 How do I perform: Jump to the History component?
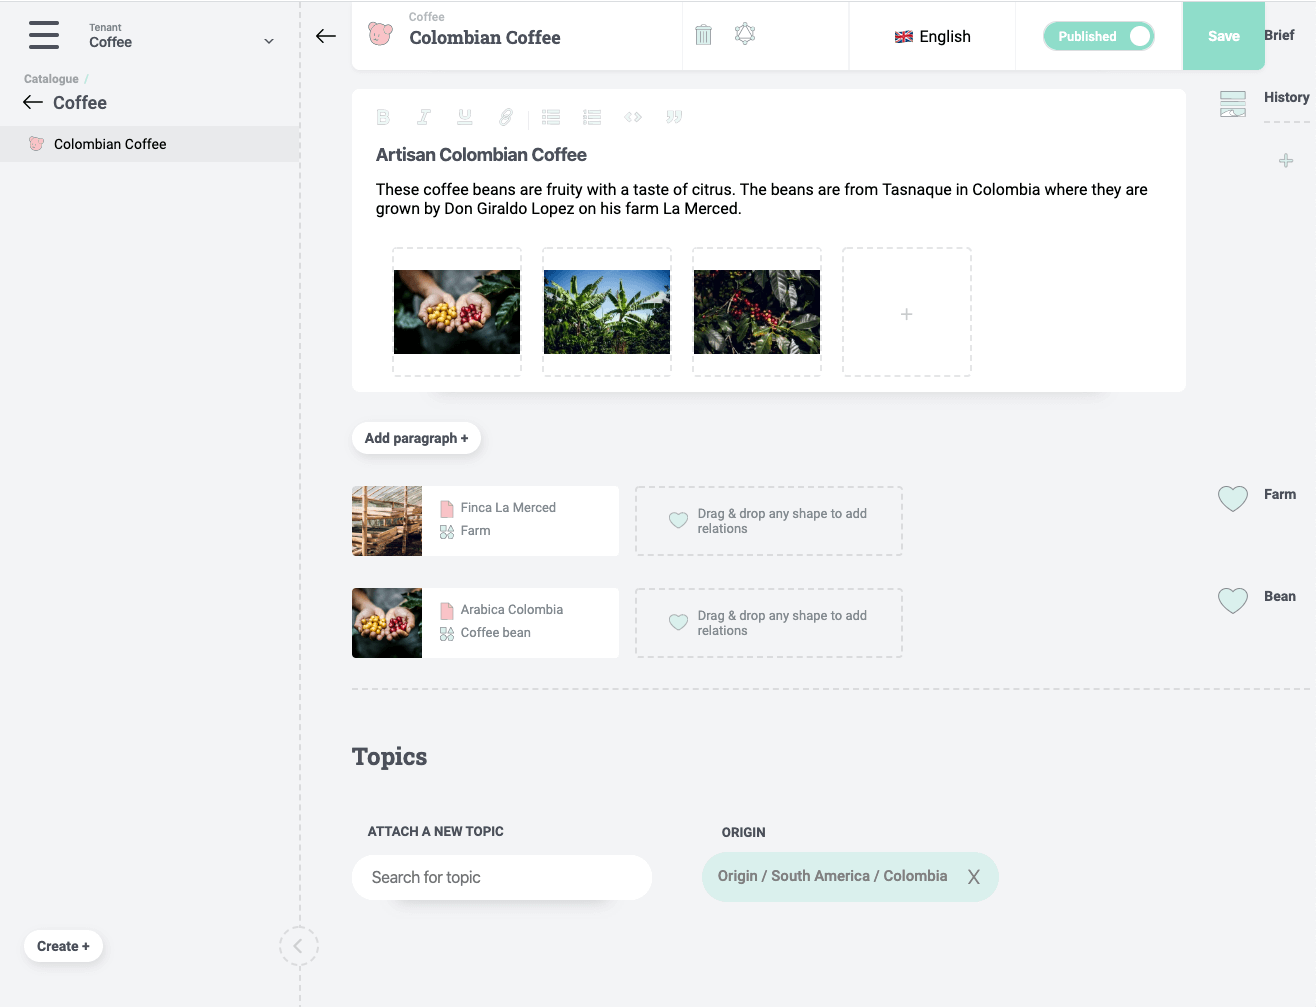click(x=1286, y=97)
